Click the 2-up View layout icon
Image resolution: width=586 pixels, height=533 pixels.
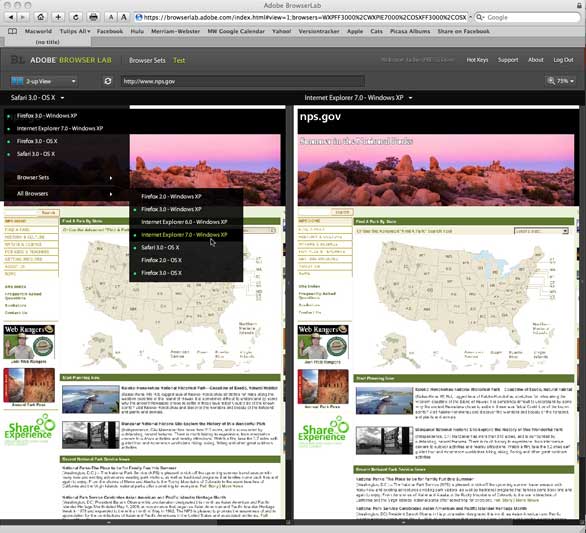(x=17, y=81)
